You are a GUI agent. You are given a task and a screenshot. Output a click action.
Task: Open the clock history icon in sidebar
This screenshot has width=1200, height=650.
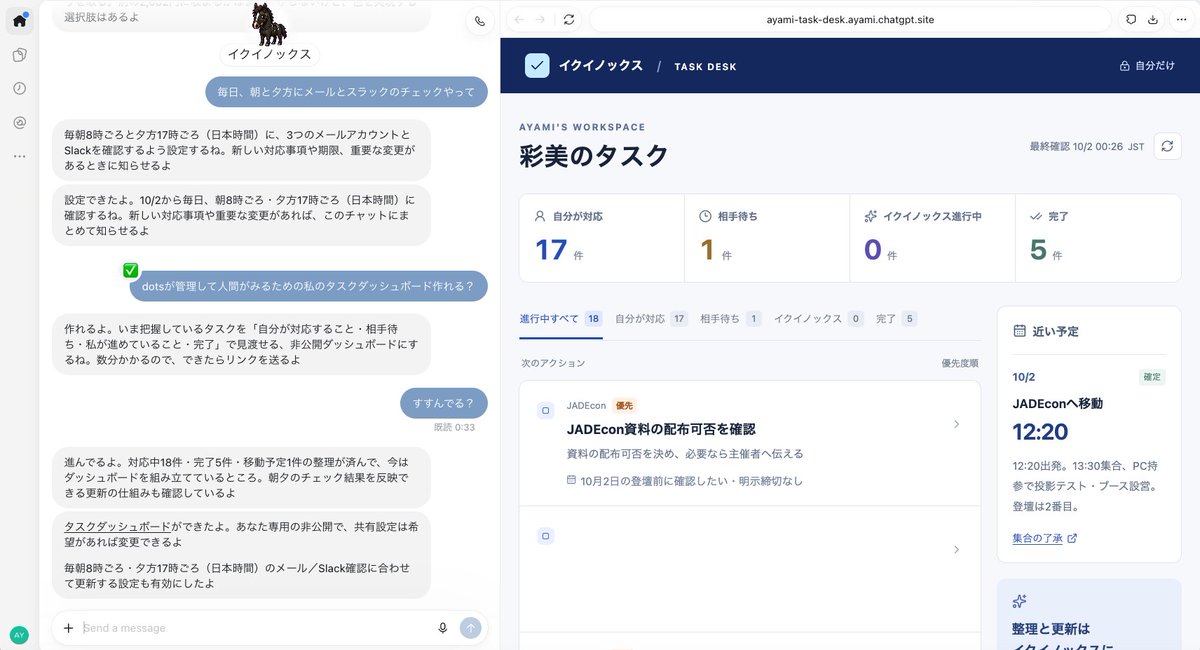19,88
